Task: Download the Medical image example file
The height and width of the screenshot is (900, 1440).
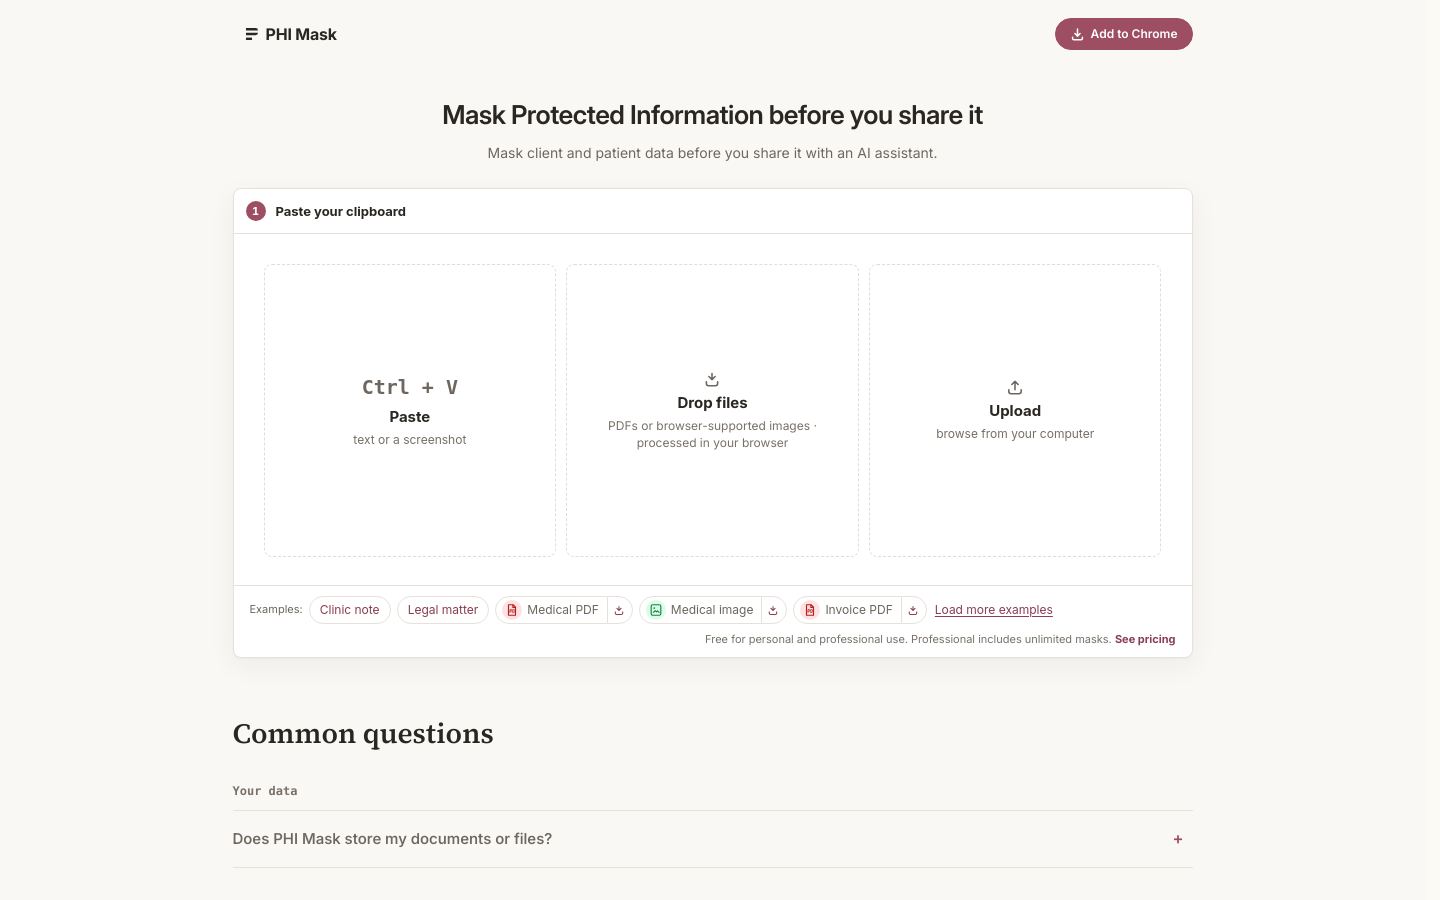Action: 773,610
